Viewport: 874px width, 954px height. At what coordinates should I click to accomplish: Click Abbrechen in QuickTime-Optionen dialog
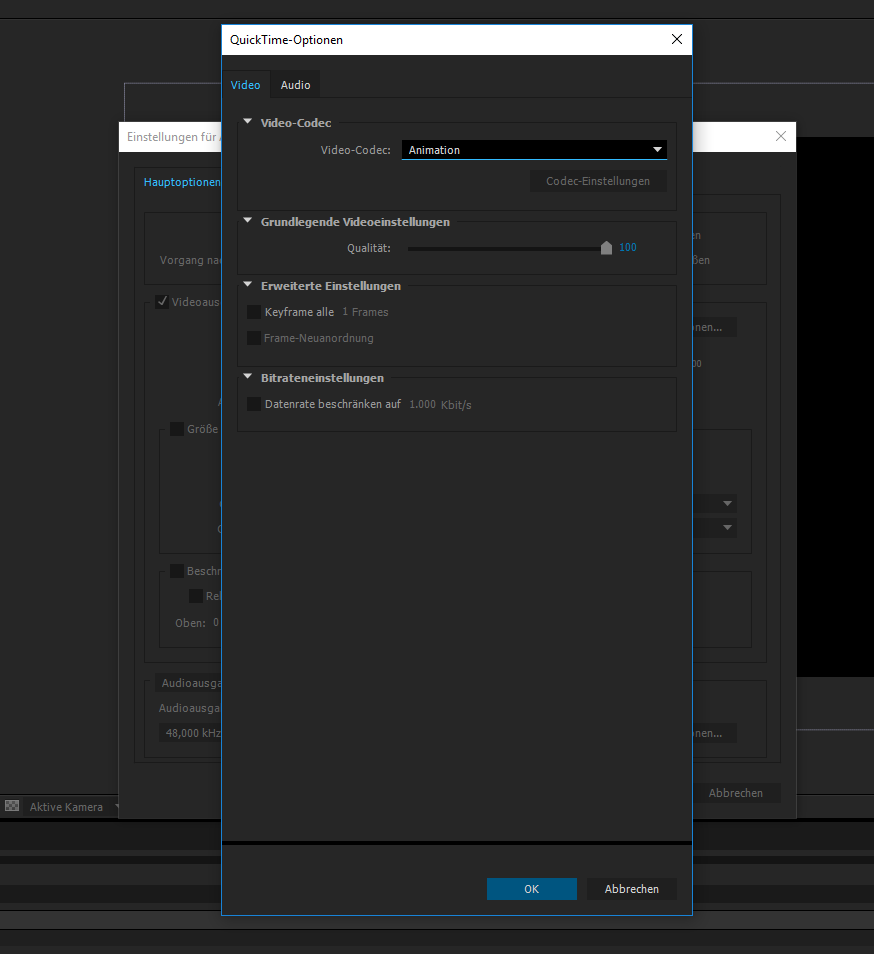coord(631,889)
